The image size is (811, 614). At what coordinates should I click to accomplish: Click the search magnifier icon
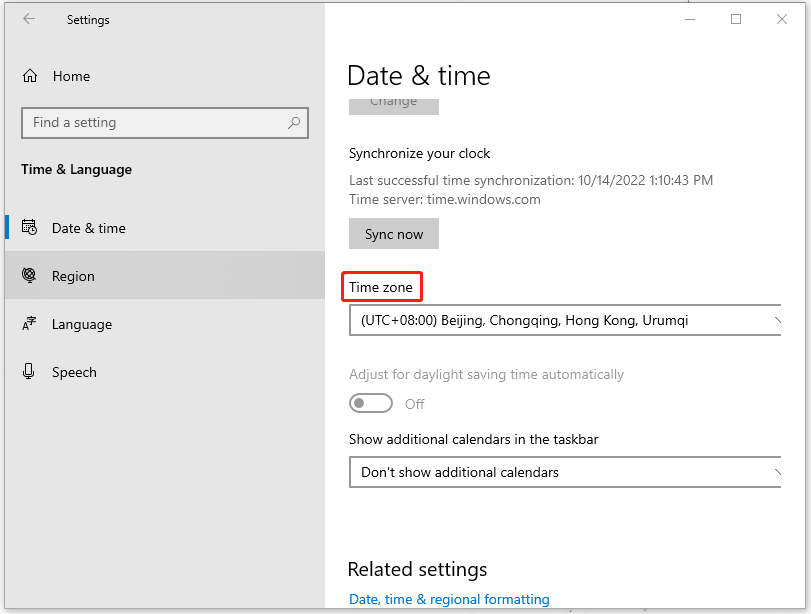[x=293, y=122]
